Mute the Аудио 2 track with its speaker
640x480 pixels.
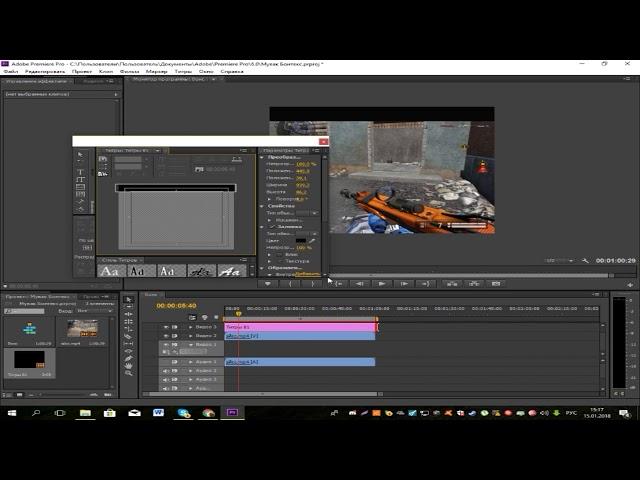coord(166,371)
